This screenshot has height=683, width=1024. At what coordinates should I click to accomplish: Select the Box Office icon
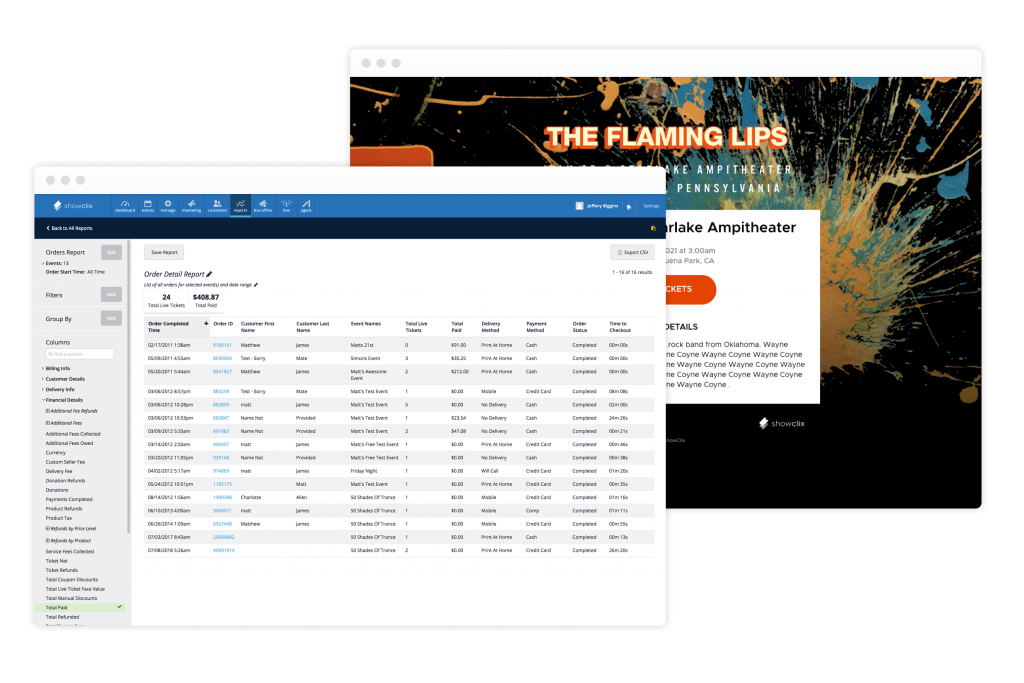[x=262, y=205]
